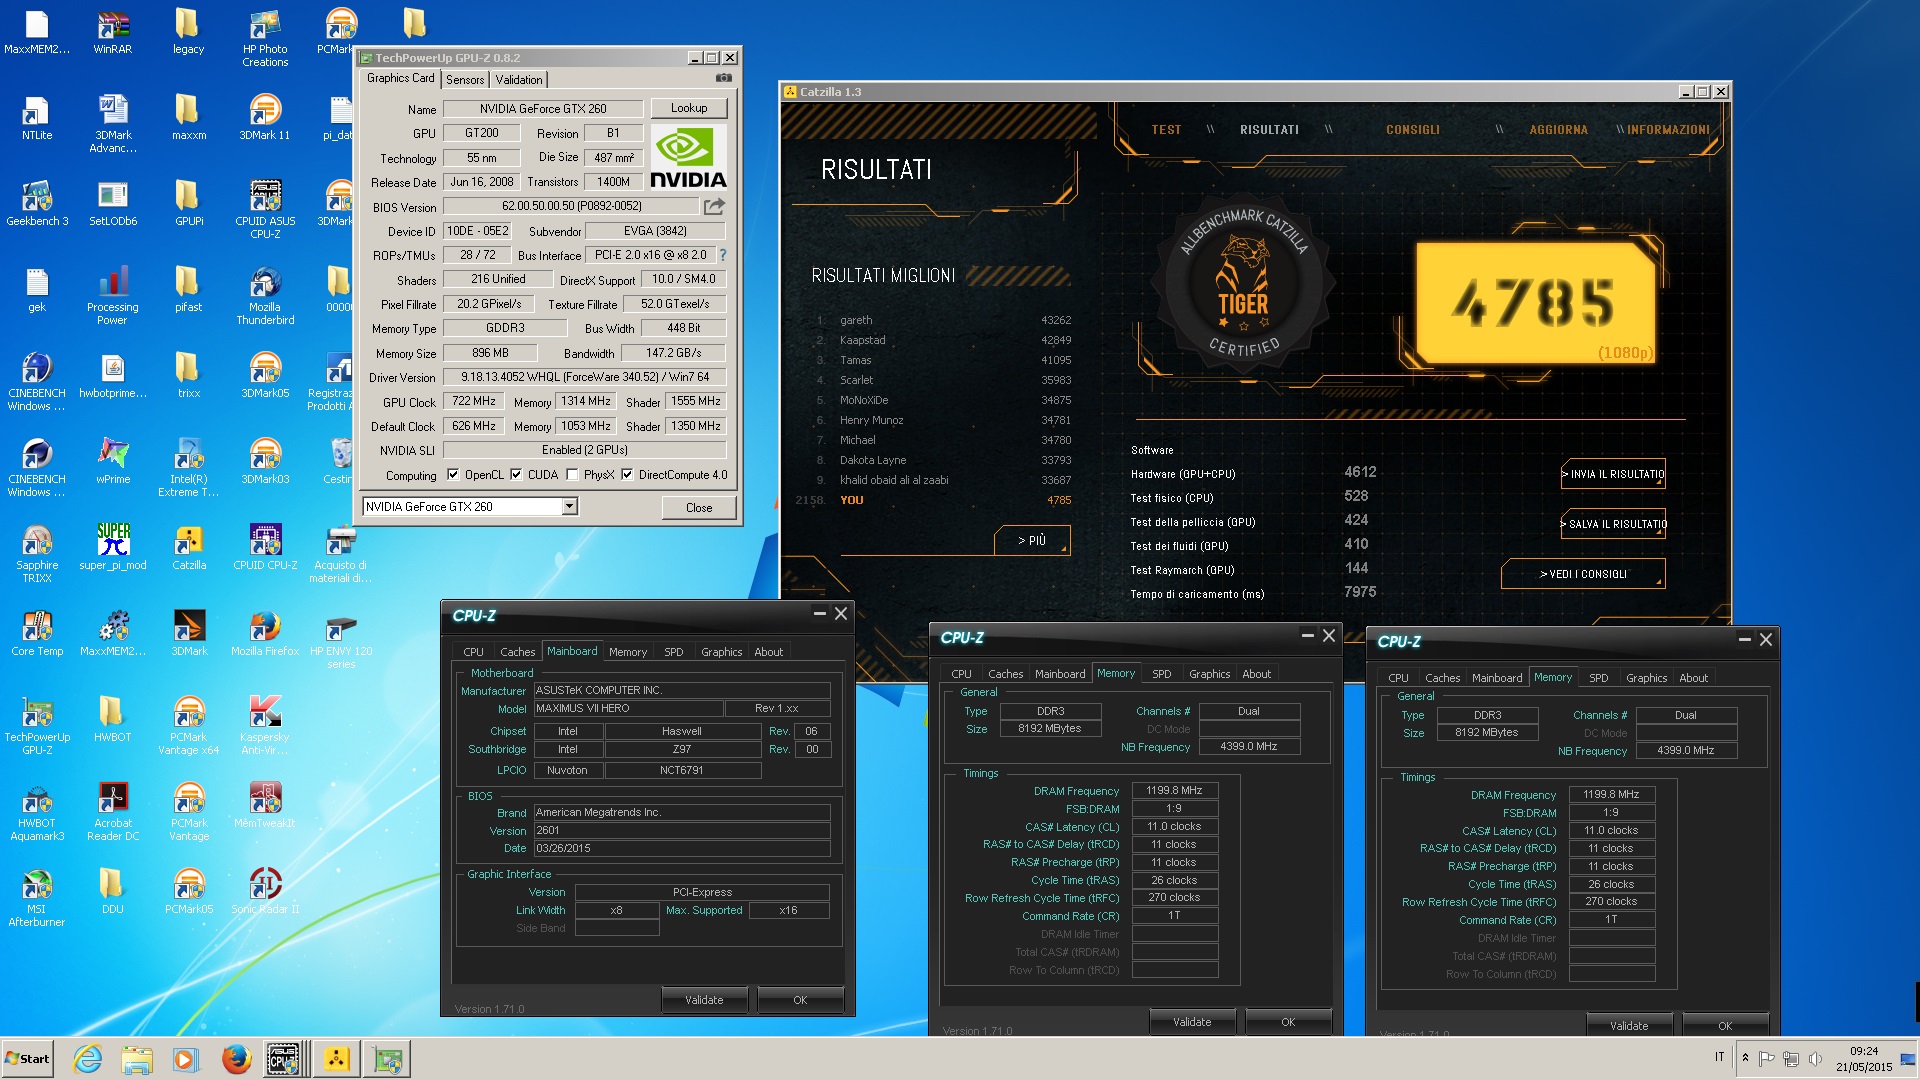Select Graphics tab in rightmost CPU-Z window
This screenshot has width=1920, height=1080.
pos(1646,678)
